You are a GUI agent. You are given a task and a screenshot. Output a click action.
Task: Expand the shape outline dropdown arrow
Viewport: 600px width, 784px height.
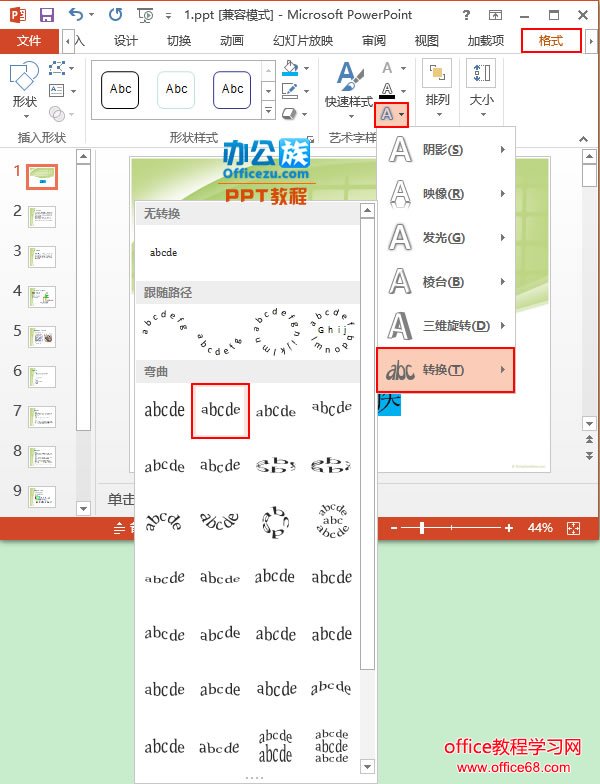(x=306, y=91)
